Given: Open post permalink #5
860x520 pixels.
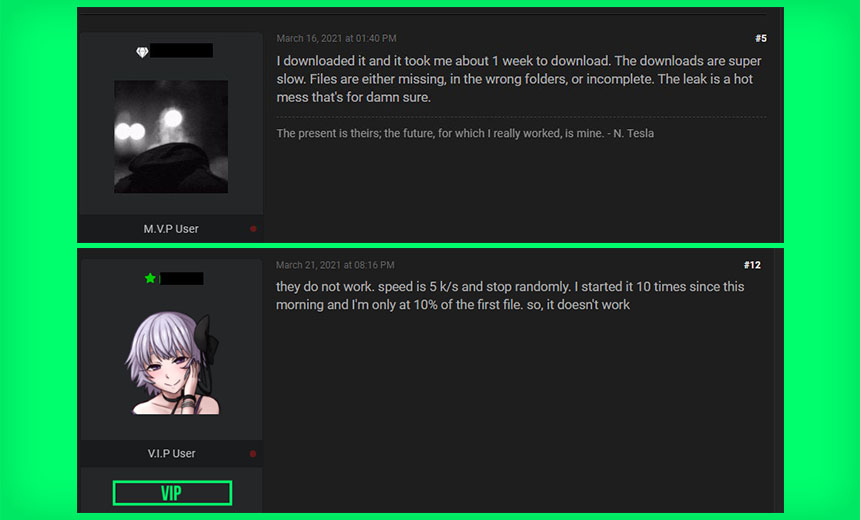Looking at the screenshot, I should 761,38.
